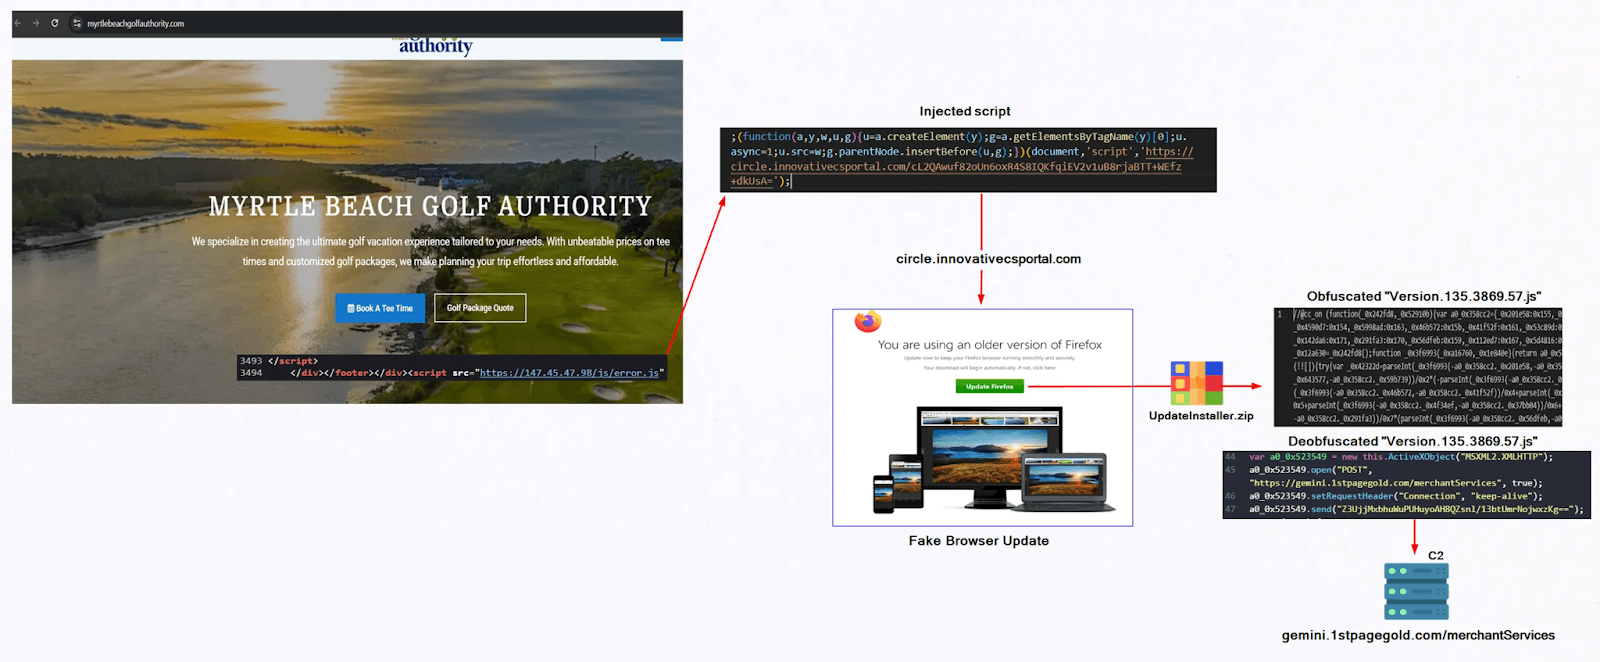Click the Firefox logo icon
The height and width of the screenshot is (662, 1600).
coord(868,322)
